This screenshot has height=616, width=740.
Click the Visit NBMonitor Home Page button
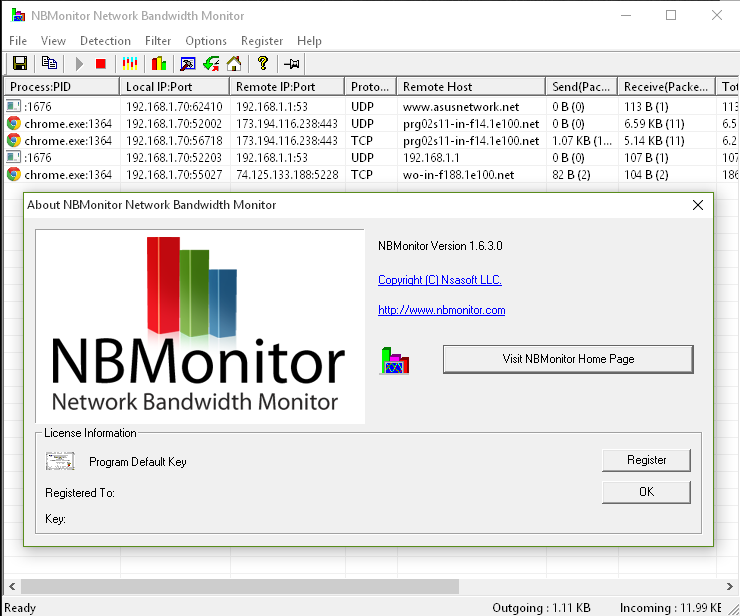(567, 359)
